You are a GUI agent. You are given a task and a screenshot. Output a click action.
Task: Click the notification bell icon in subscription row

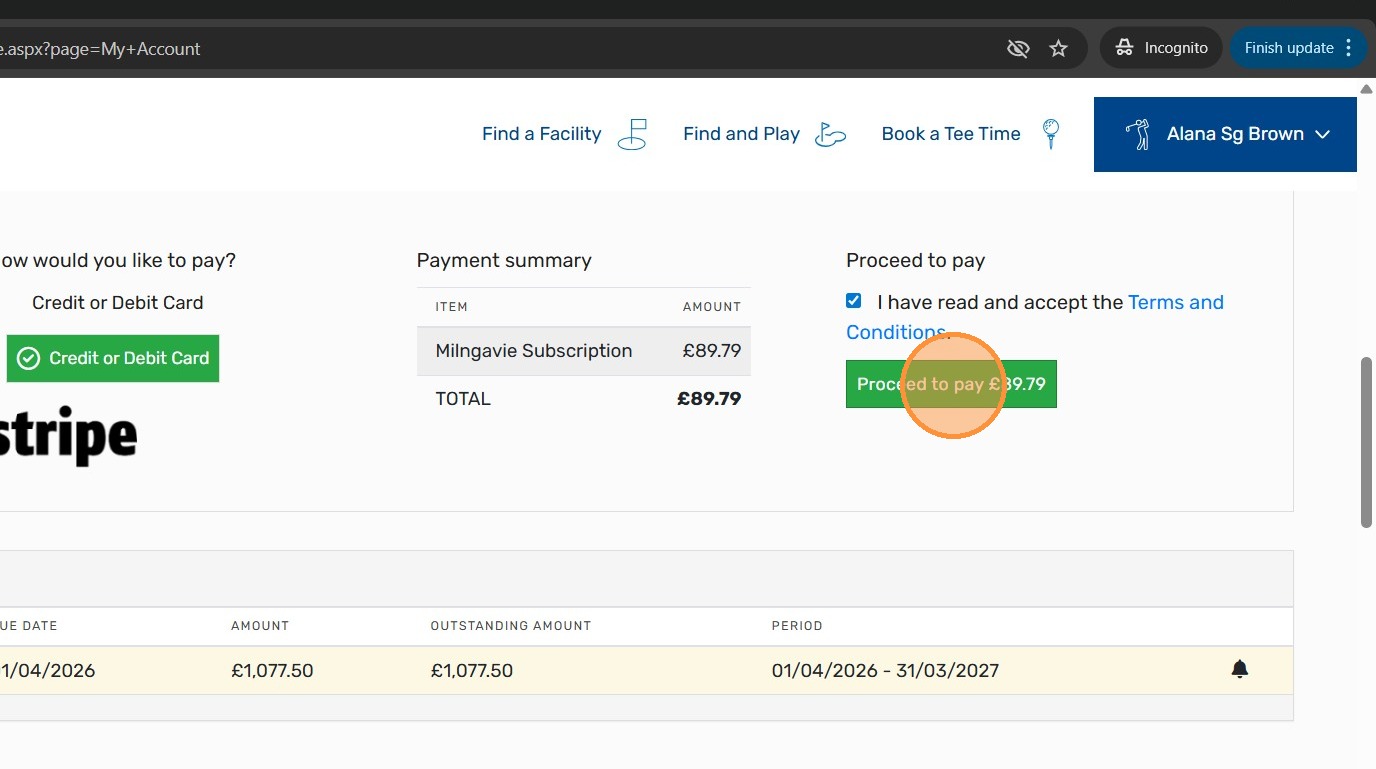(1239, 670)
